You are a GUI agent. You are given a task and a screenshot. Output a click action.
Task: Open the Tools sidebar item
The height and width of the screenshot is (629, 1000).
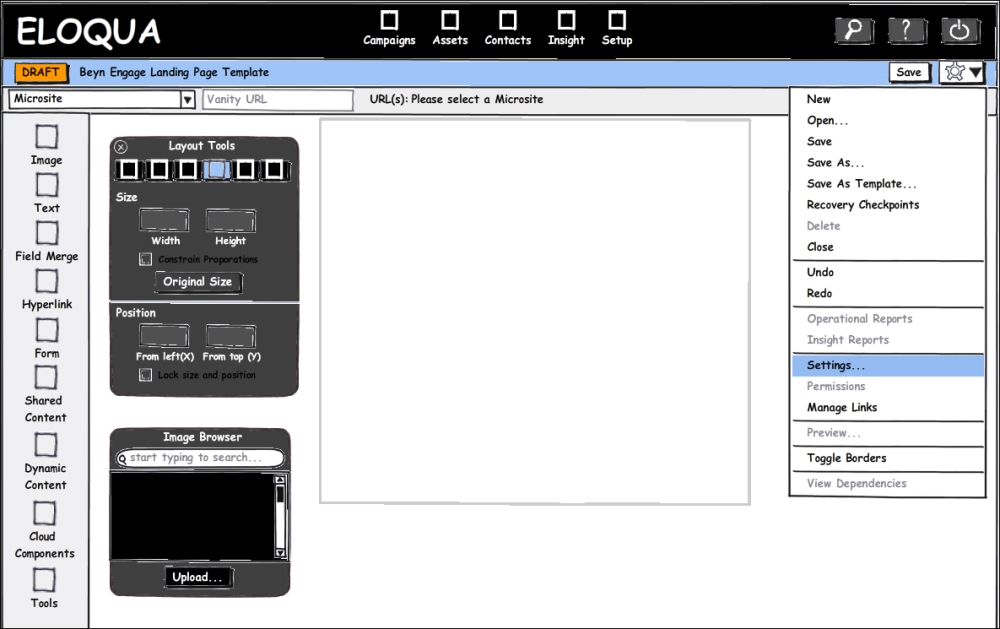click(44, 581)
